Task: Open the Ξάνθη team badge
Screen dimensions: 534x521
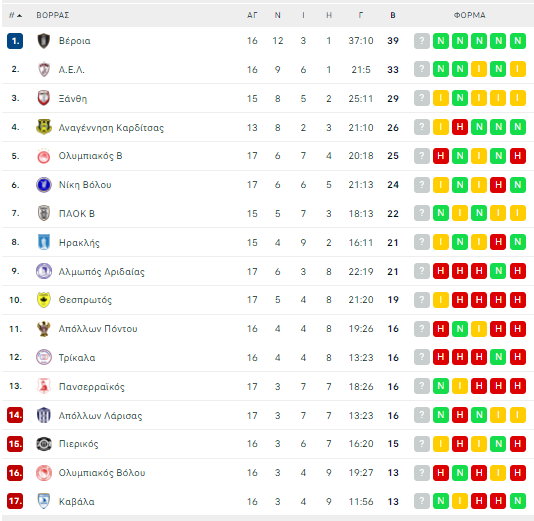Action: pyautogui.click(x=44, y=98)
